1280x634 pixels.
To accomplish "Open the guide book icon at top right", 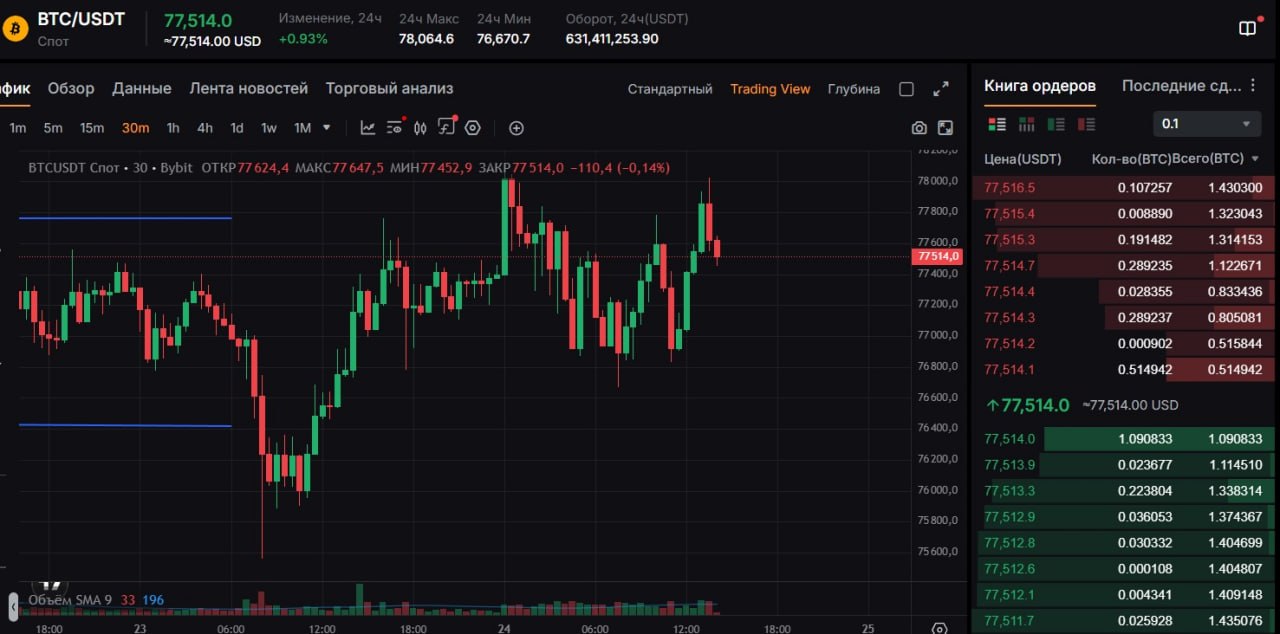I will pos(1247,28).
